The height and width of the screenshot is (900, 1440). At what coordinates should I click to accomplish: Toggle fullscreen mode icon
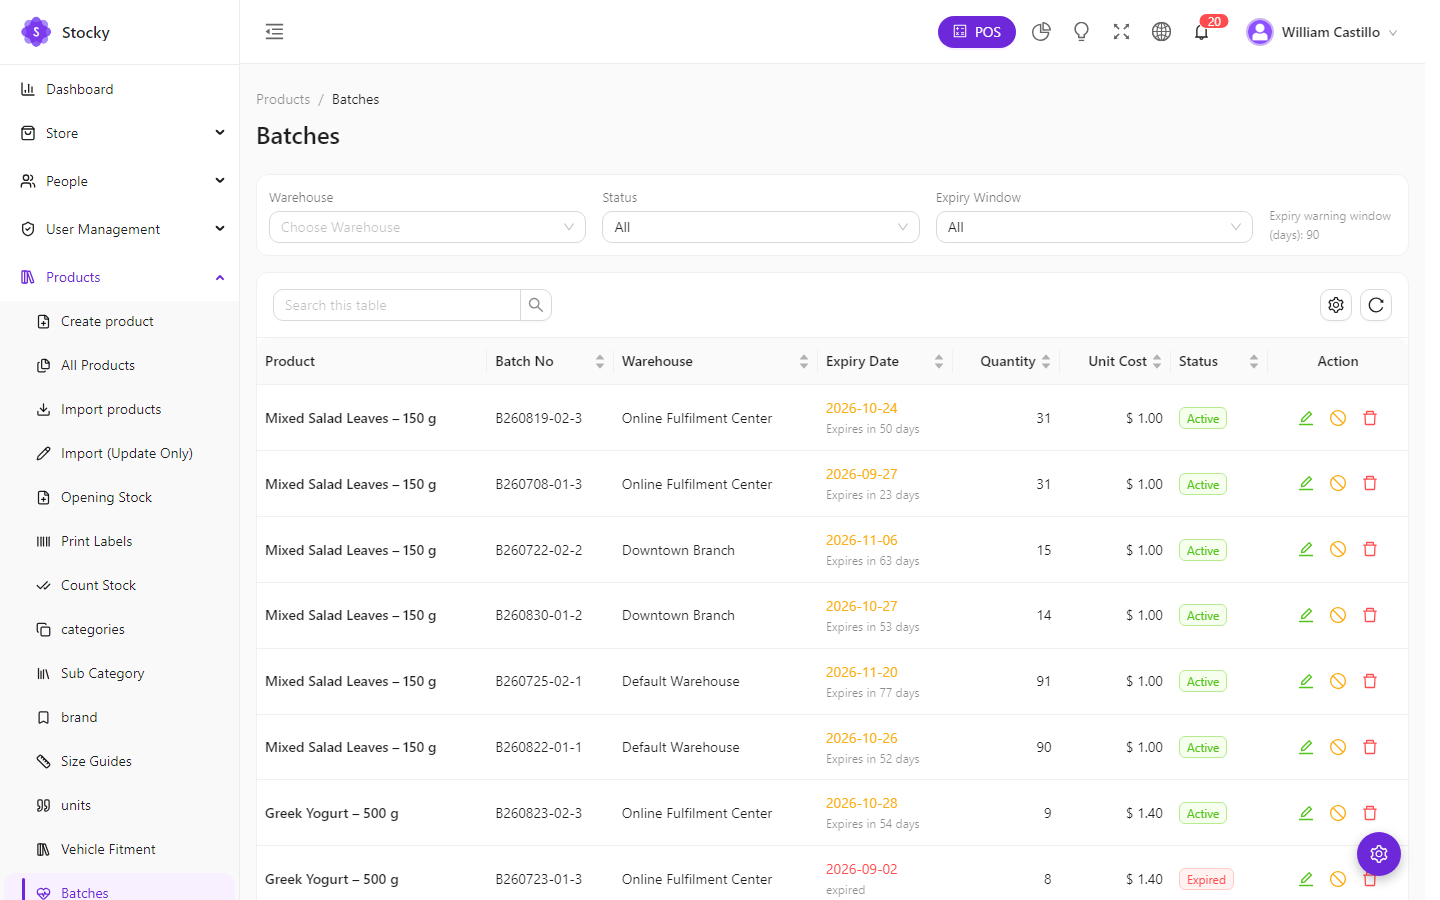click(x=1121, y=32)
